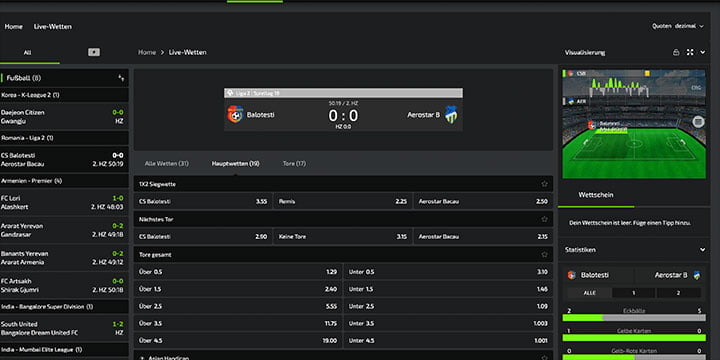Favorite the Tore gesamt market star

(x=545, y=254)
